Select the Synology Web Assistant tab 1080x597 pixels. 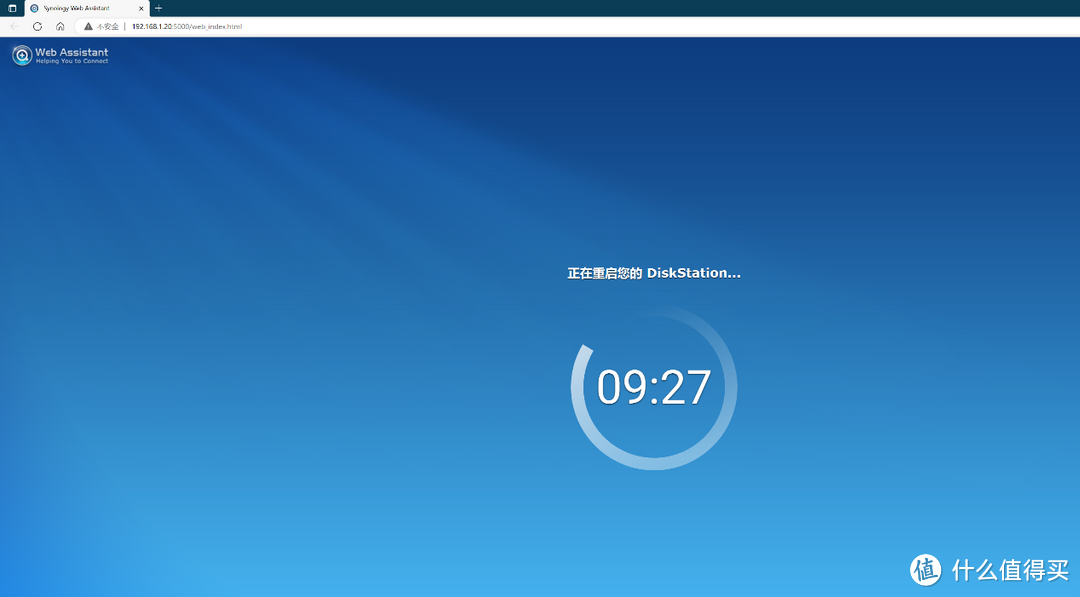[87, 8]
